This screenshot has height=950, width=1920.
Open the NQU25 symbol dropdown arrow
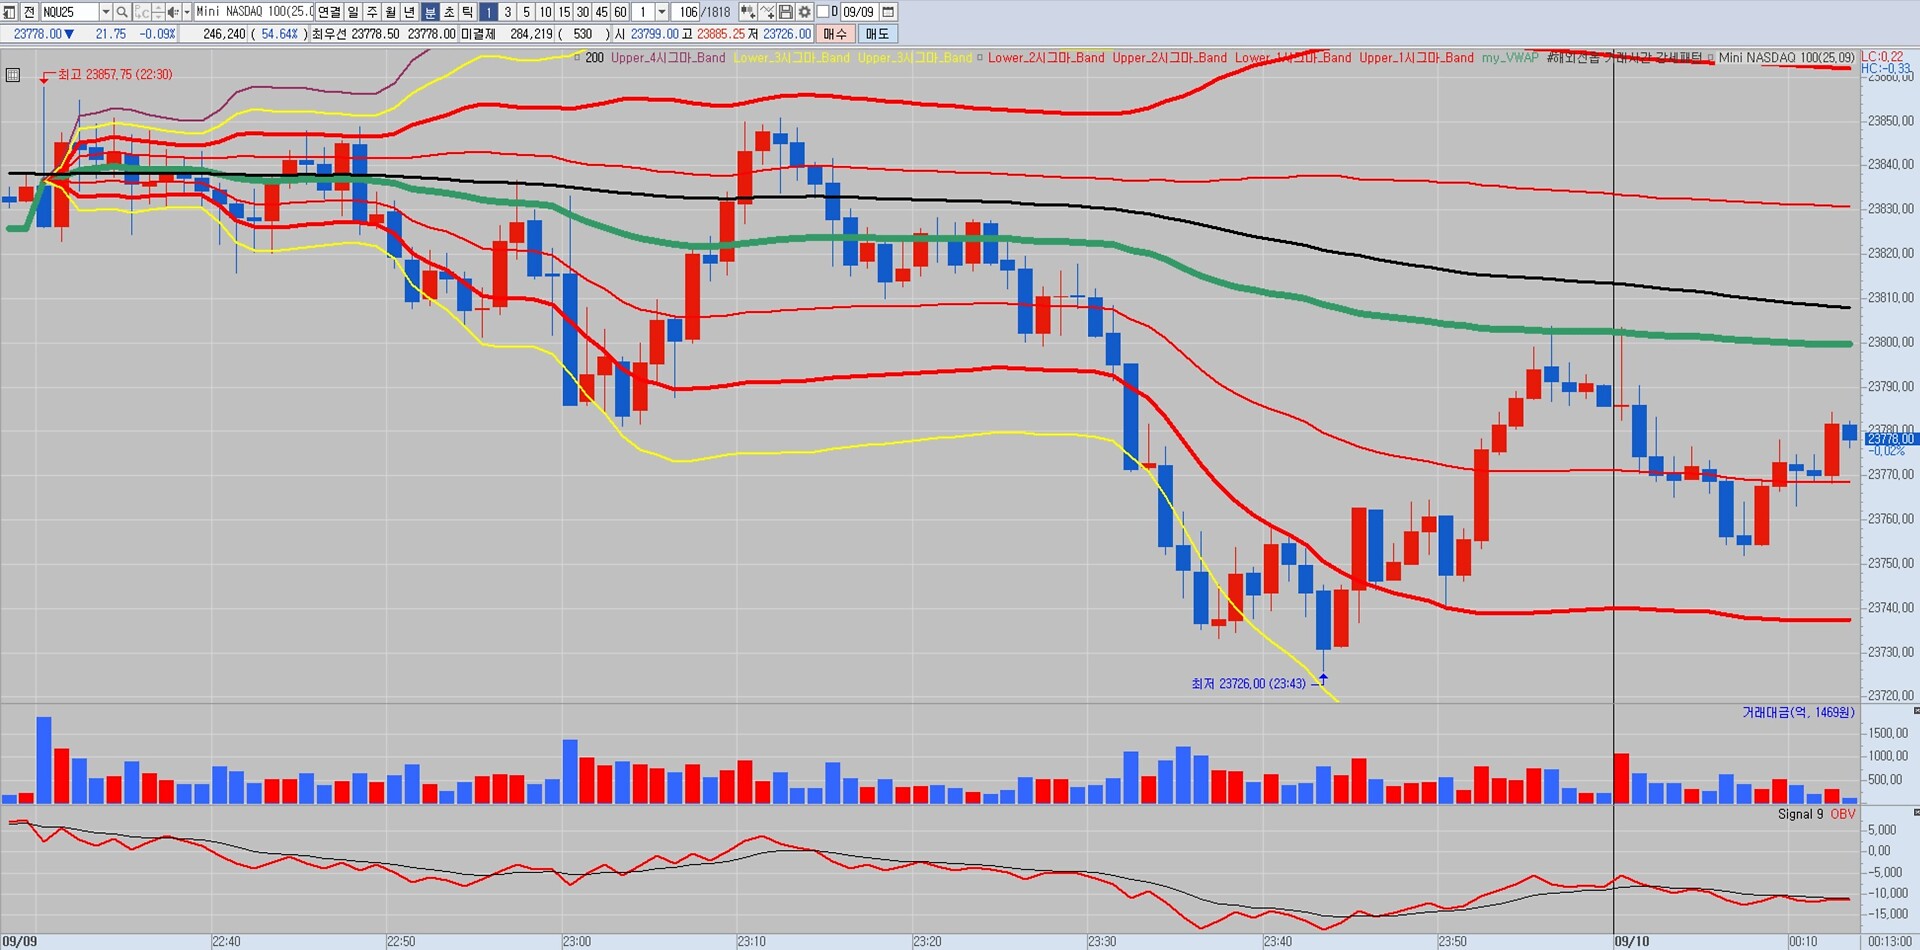coord(106,12)
